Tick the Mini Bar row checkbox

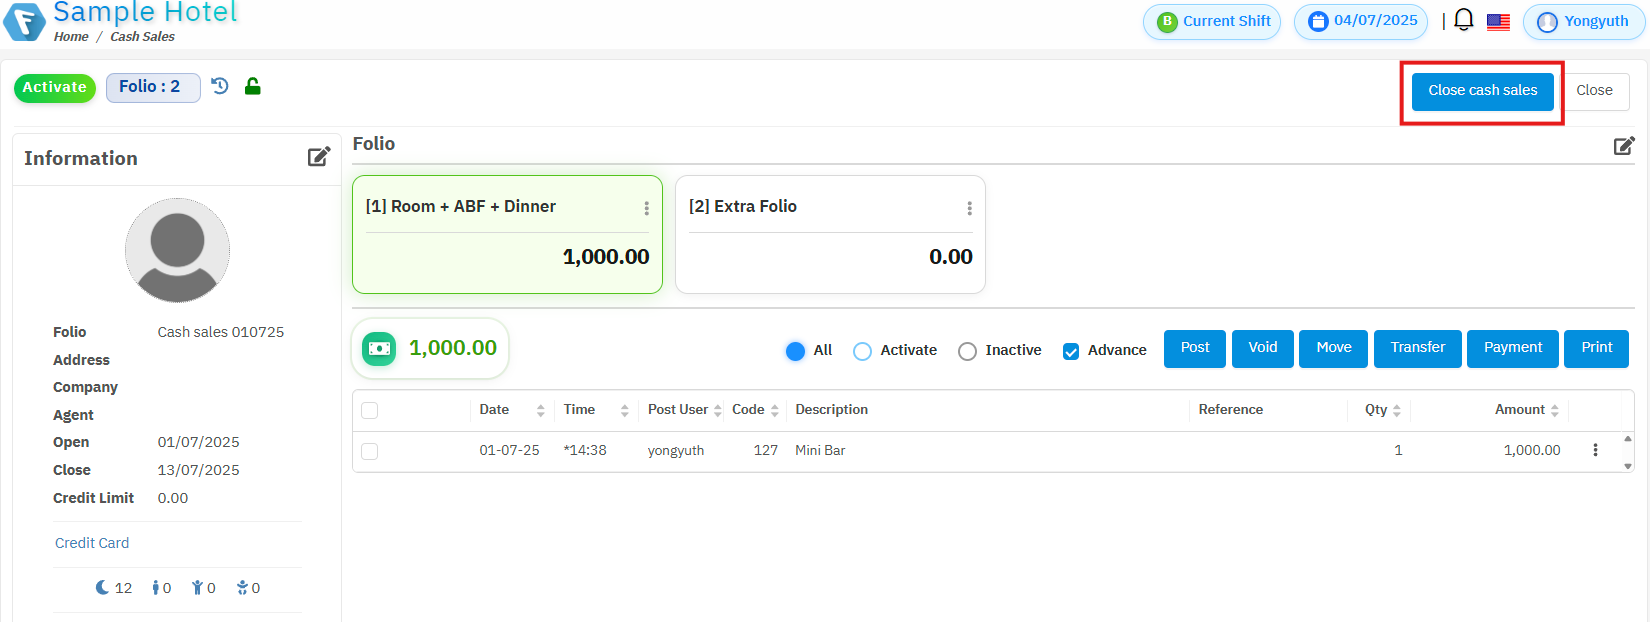370,451
